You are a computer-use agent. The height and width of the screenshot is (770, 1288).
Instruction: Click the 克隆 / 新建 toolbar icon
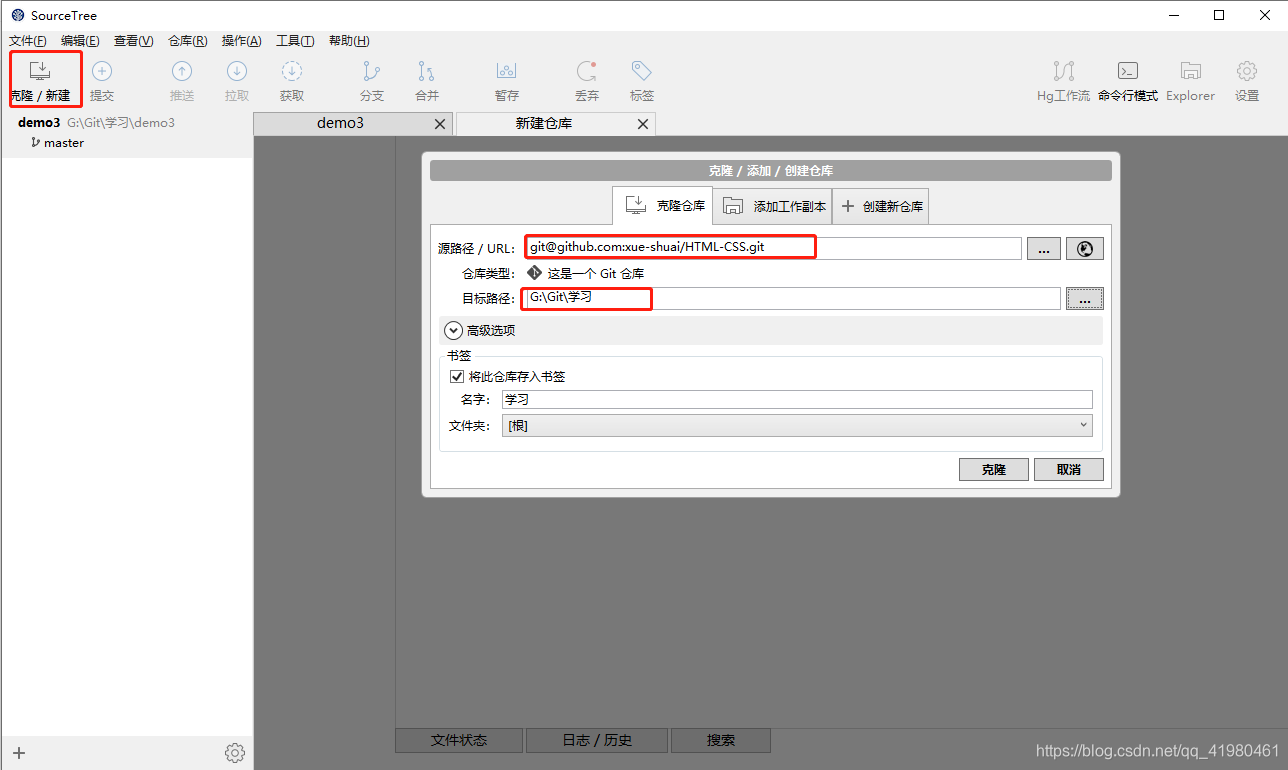40,71
